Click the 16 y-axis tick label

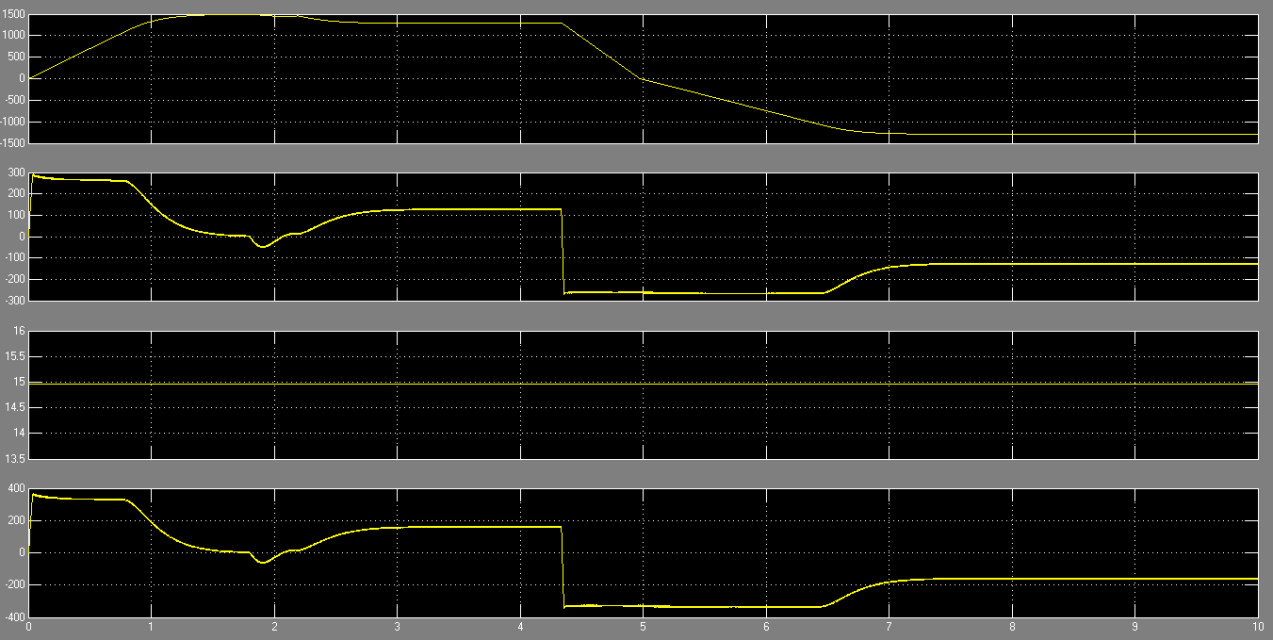click(19, 330)
